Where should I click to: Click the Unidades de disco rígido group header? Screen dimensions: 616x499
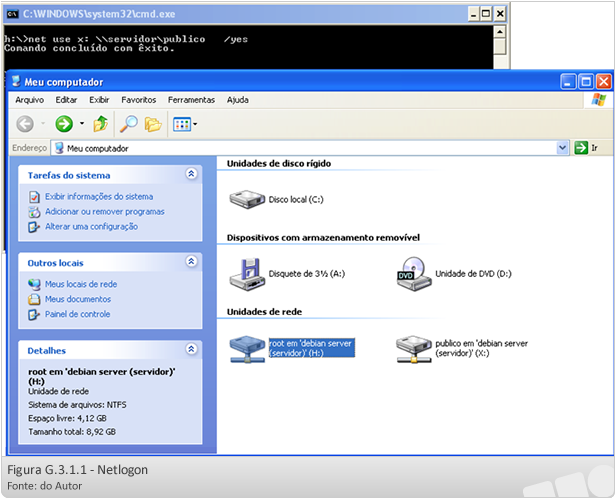[x=279, y=164]
